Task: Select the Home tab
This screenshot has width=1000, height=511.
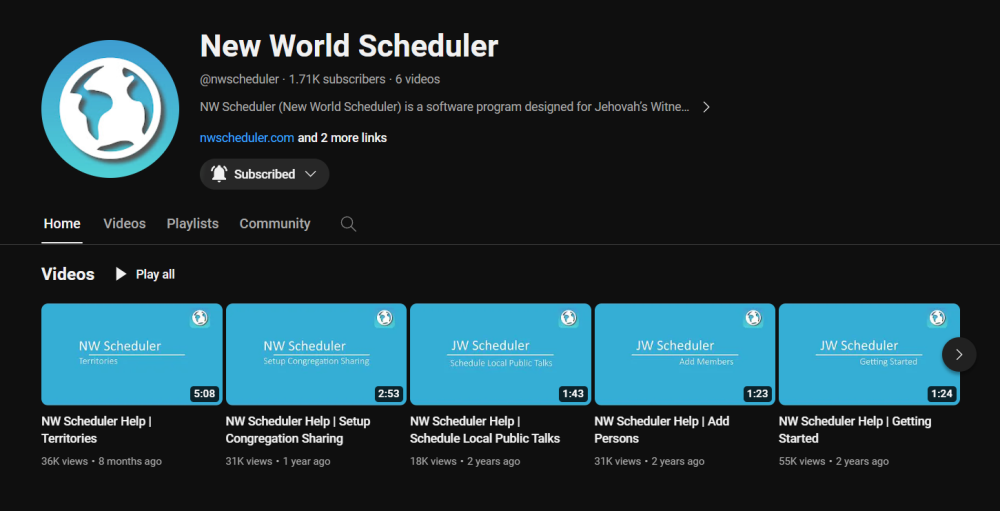Action: tap(62, 224)
